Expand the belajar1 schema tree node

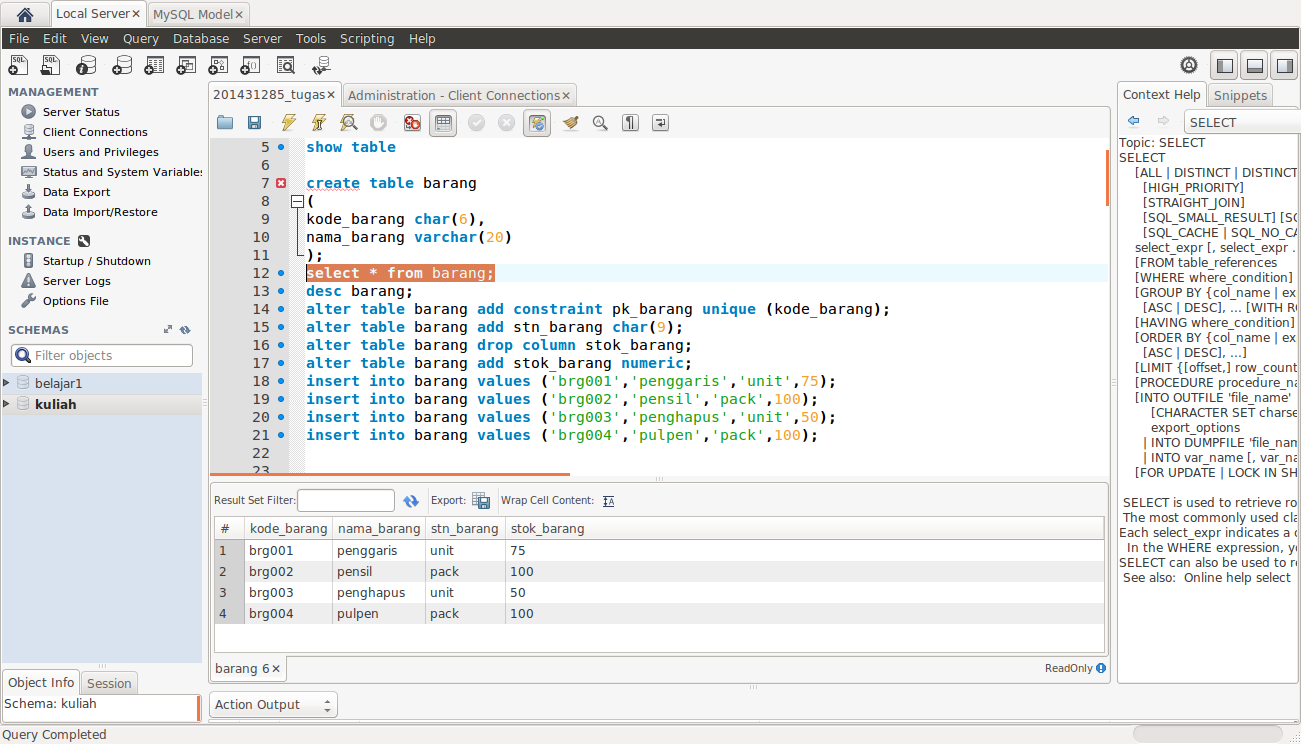(8, 383)
